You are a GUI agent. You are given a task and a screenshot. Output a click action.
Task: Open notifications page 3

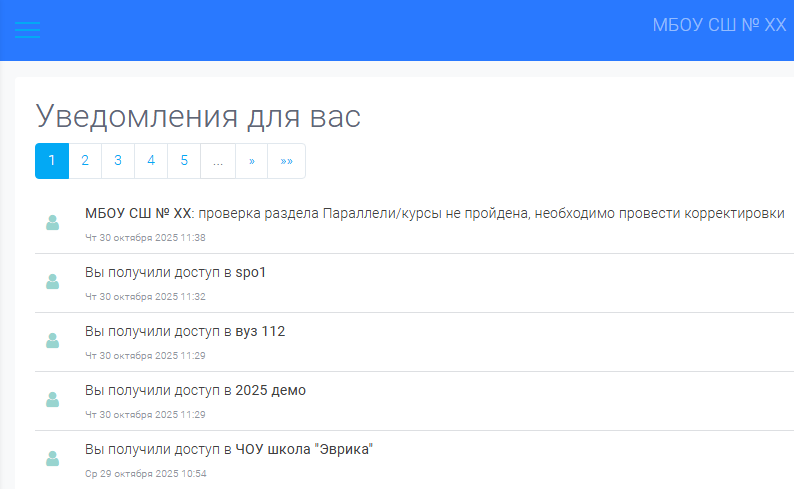(118, 161)
